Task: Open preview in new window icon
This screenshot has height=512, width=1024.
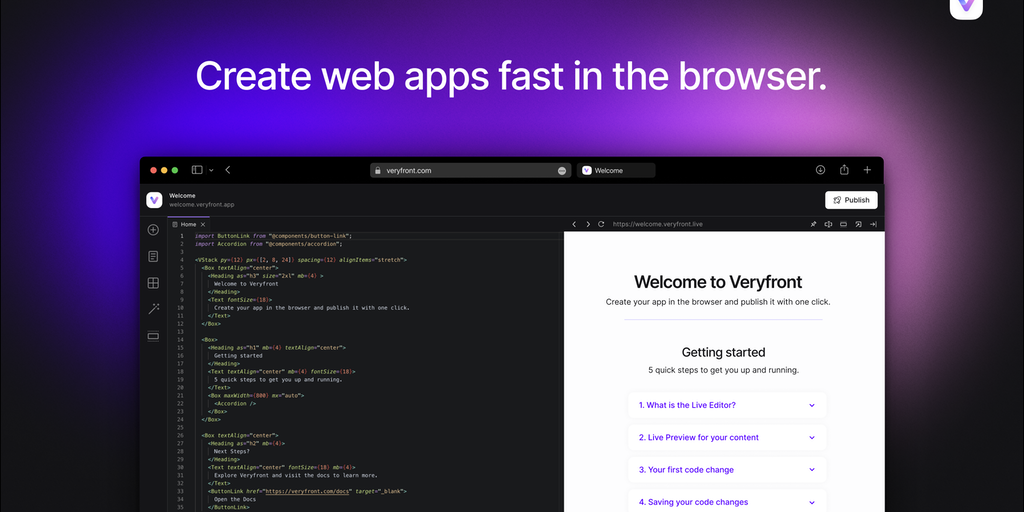Action: coord(858,224)
